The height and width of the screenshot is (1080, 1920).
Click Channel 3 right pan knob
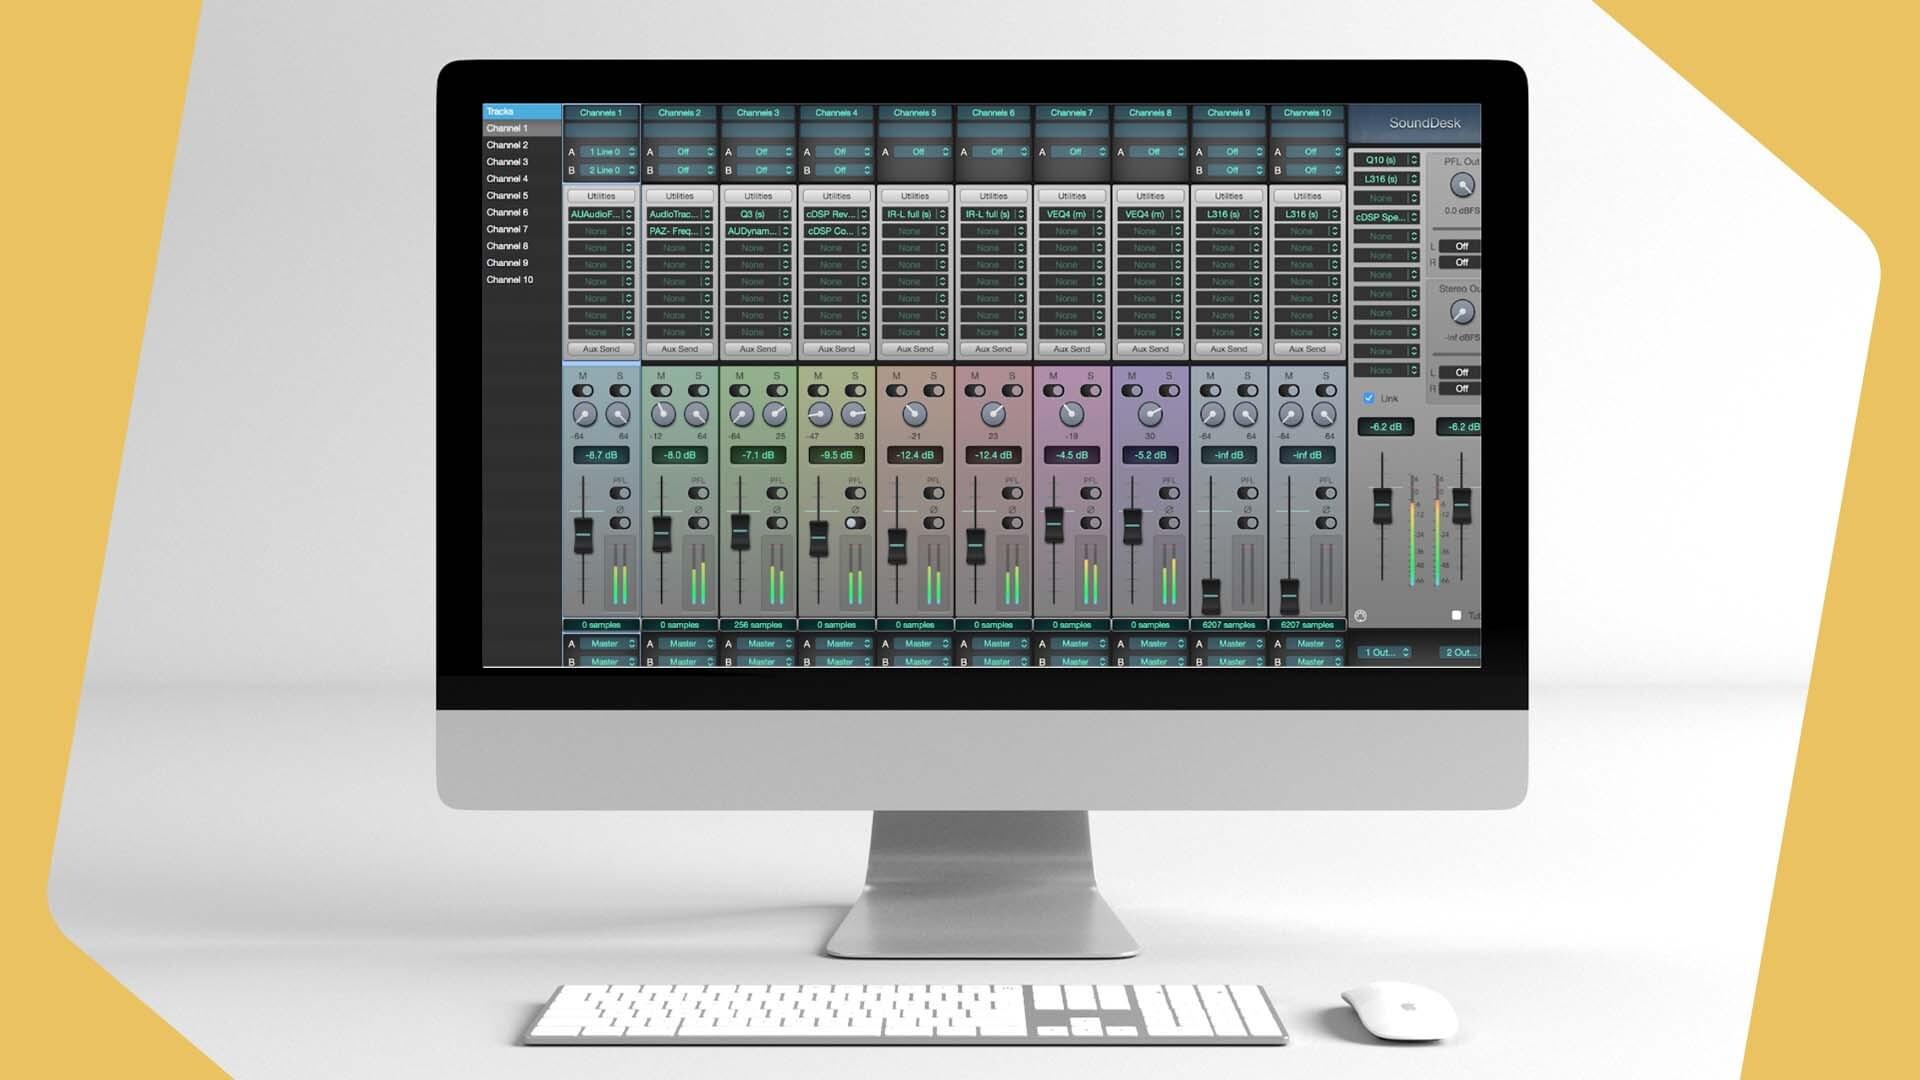(x=775, y=414)
